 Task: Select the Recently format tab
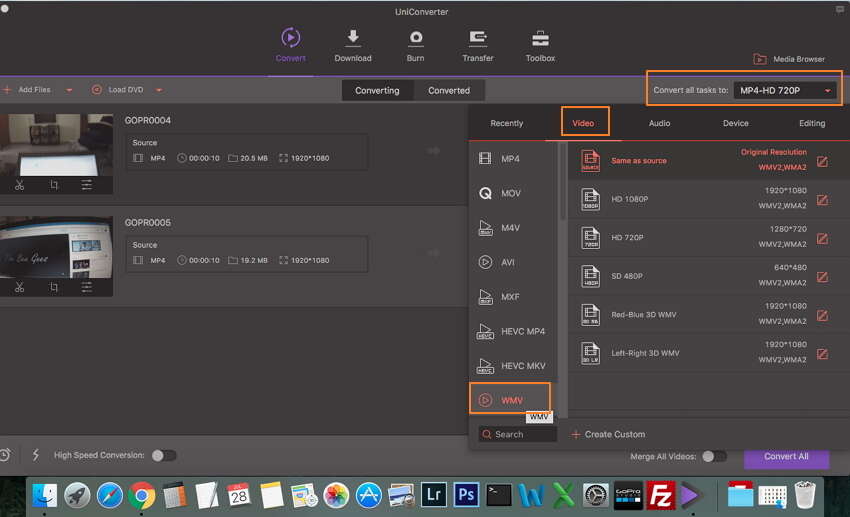click(x=507, y=123)
